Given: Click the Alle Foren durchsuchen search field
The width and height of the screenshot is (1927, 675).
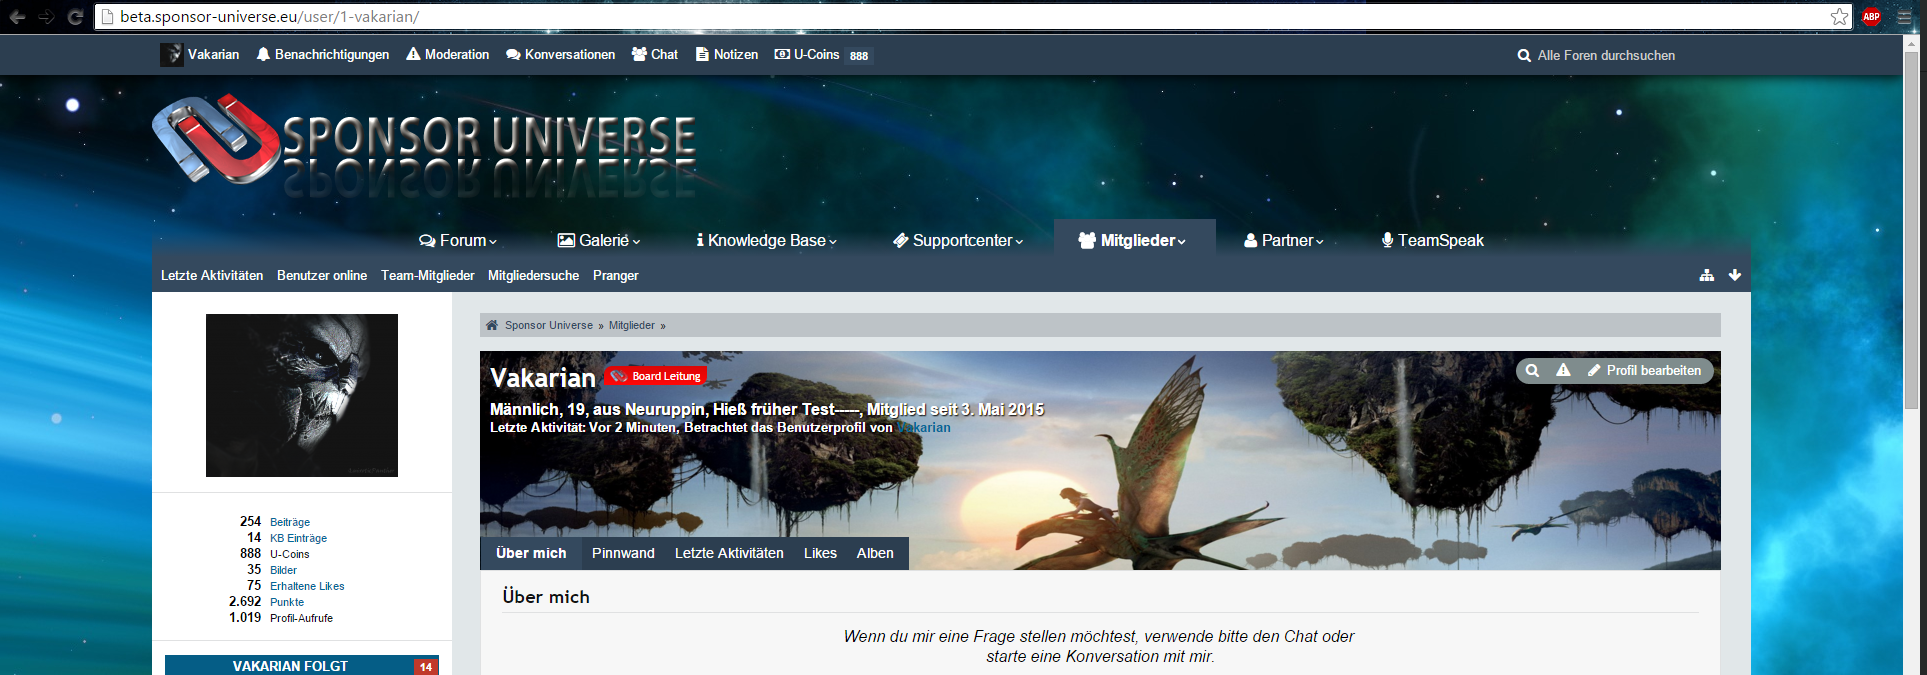Looking at the screenshot, I should (x=1605, y=56).
